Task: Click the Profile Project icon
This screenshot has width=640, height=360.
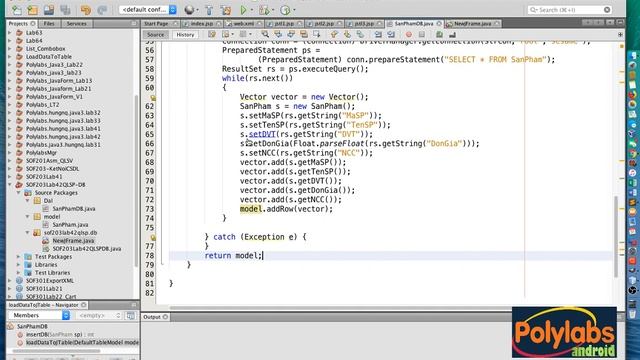Action: 285,9
